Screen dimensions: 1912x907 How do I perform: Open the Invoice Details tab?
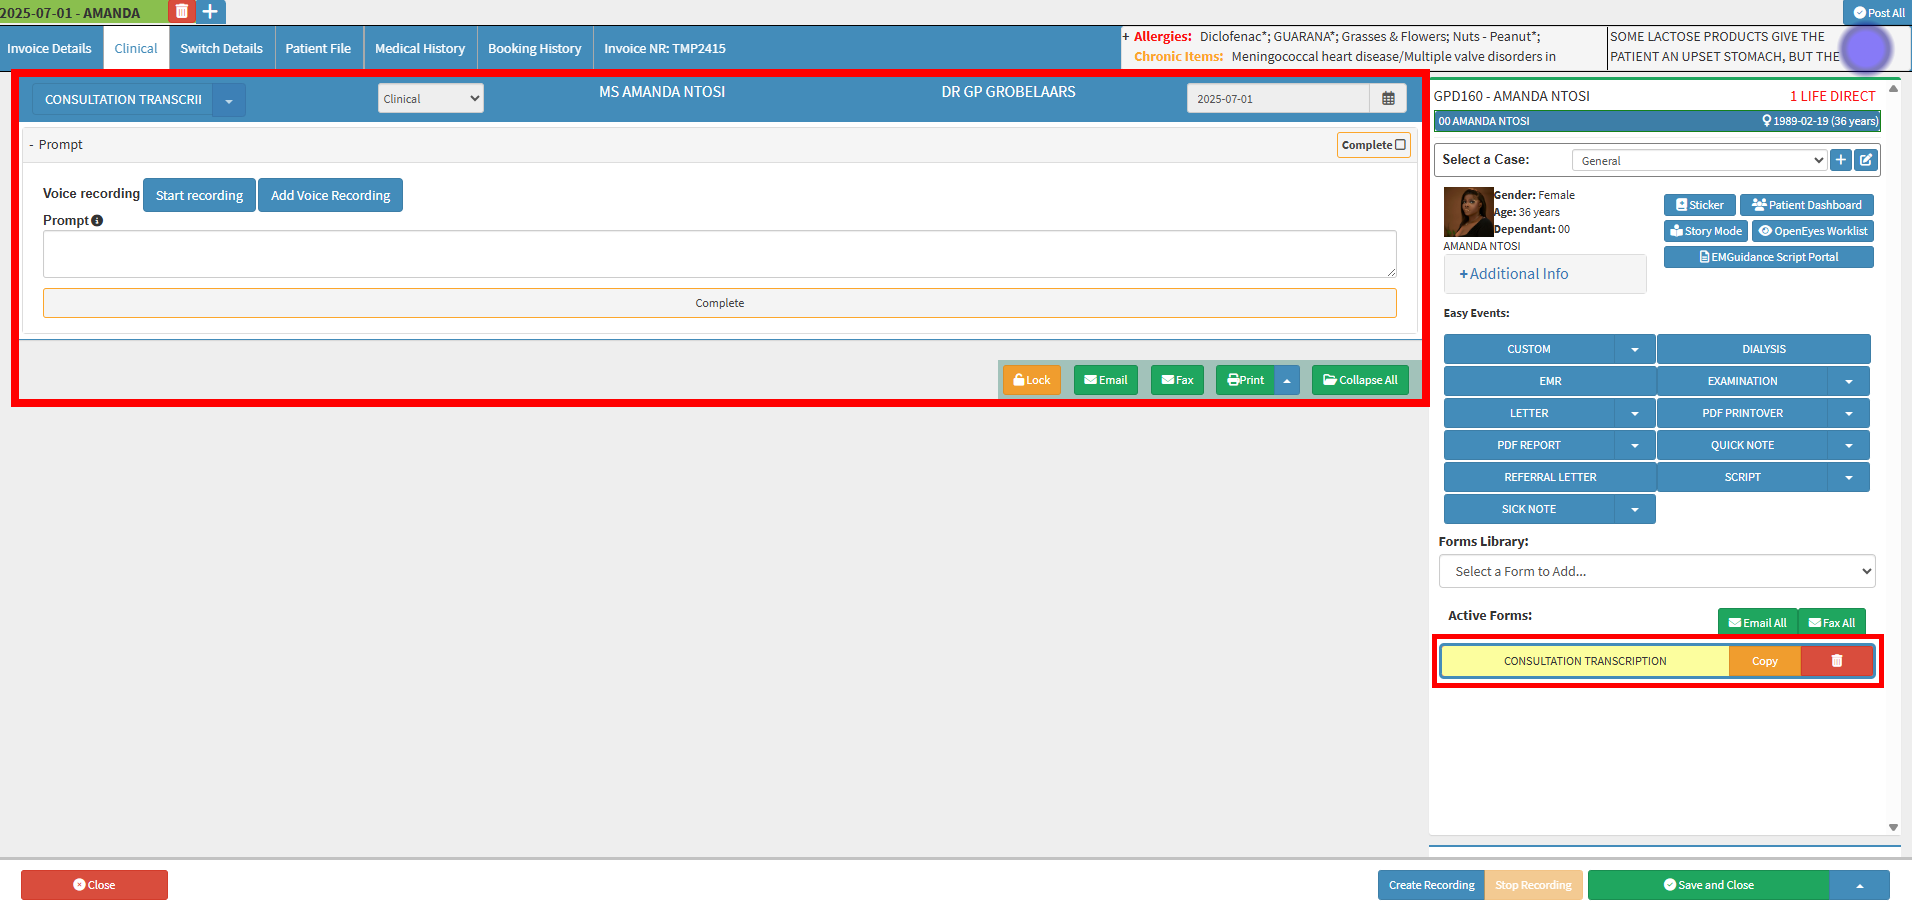click(x=49, y=48)
